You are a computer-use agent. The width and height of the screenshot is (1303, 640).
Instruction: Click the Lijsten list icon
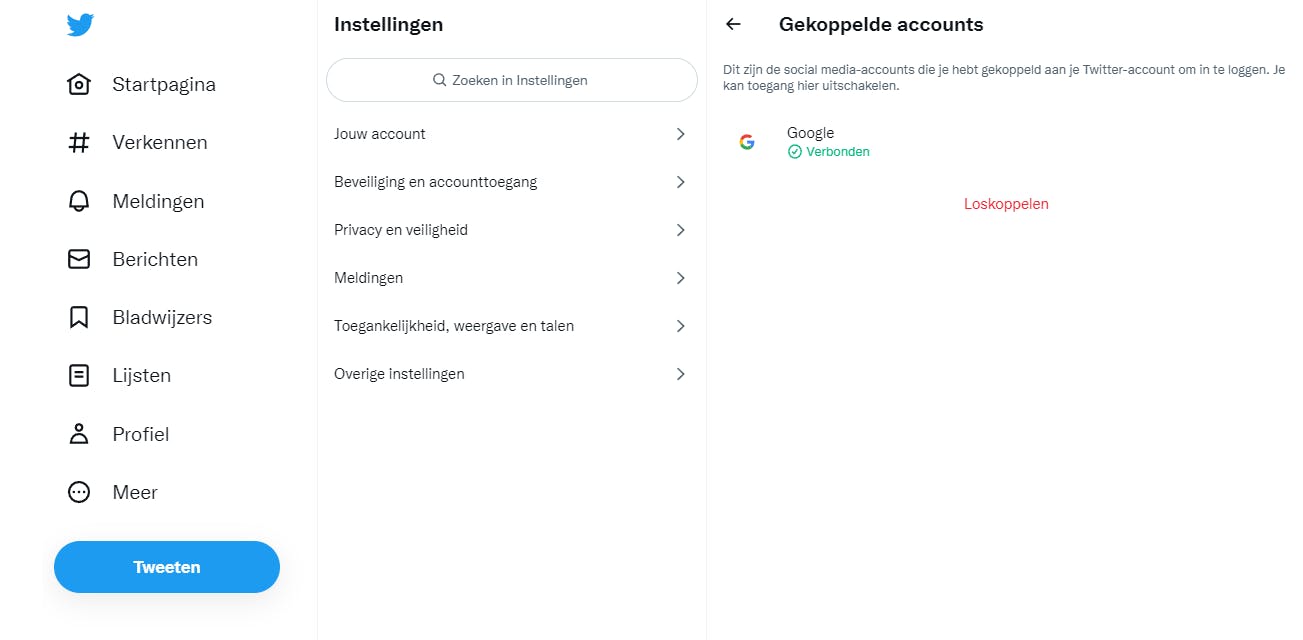coord(79,376)
